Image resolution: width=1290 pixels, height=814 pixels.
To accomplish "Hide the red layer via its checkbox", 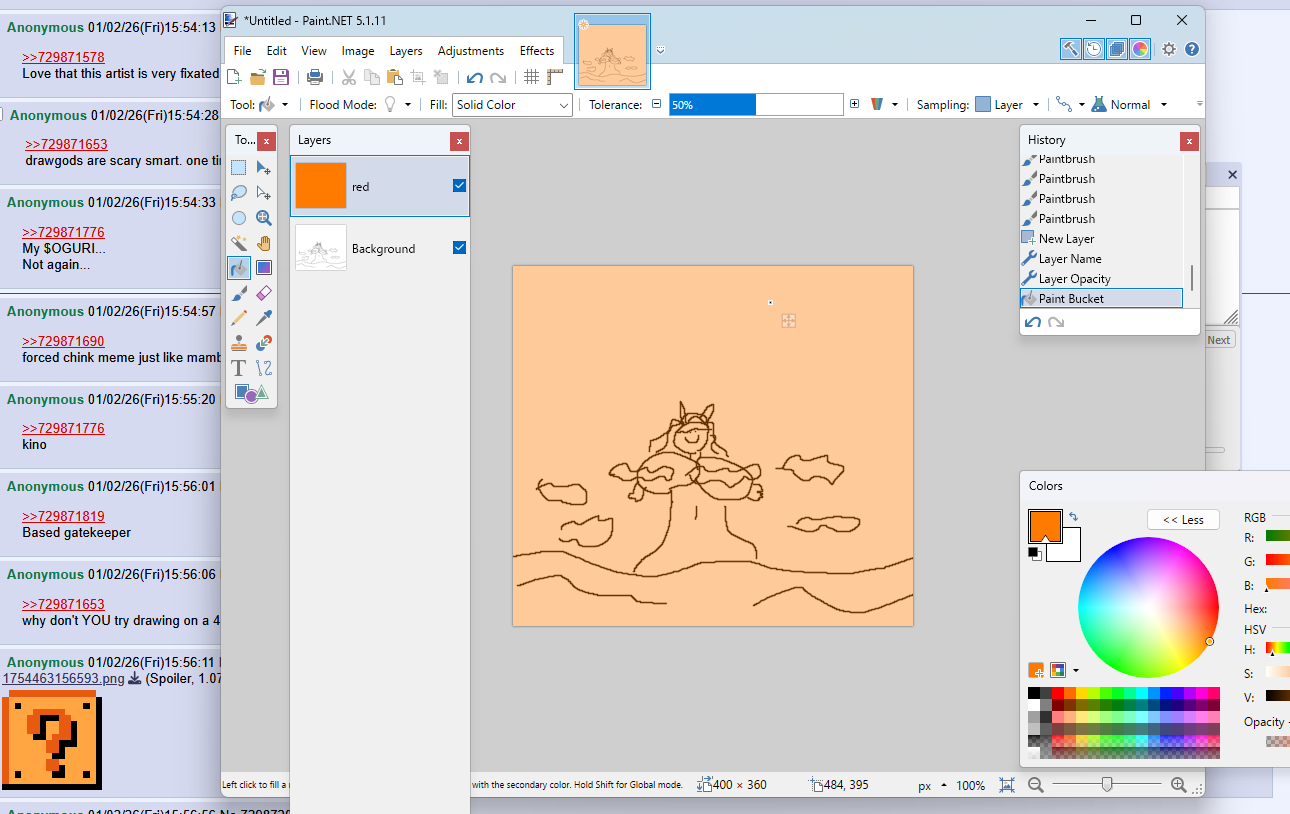I will click(x=459, y=185).
